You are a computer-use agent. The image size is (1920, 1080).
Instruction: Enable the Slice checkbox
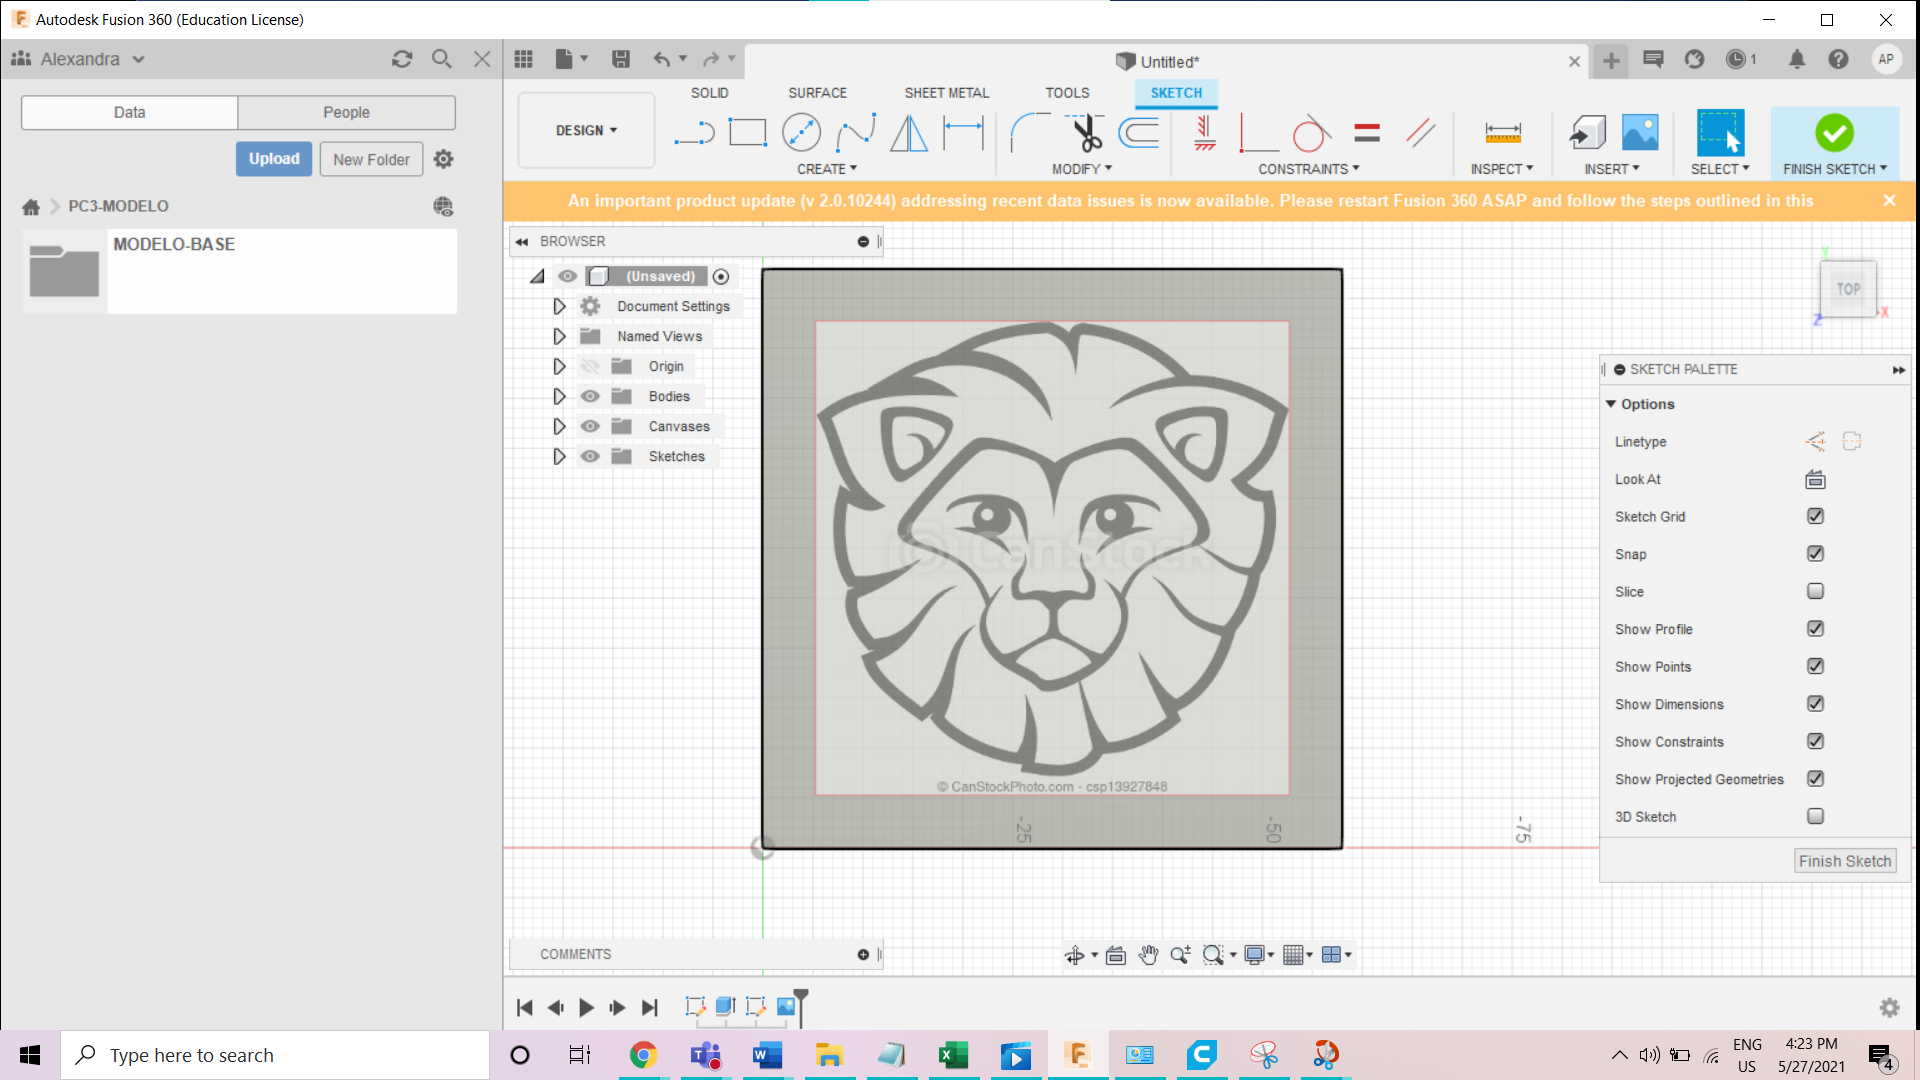coord(1815,591)
